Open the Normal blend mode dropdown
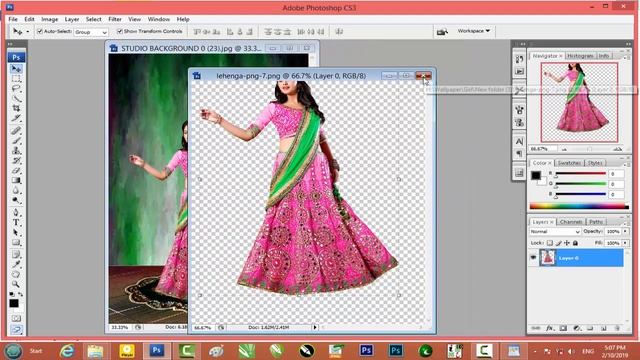Image resolution: width=640 pixels, height=360 pixels. [x=555, y=231]
